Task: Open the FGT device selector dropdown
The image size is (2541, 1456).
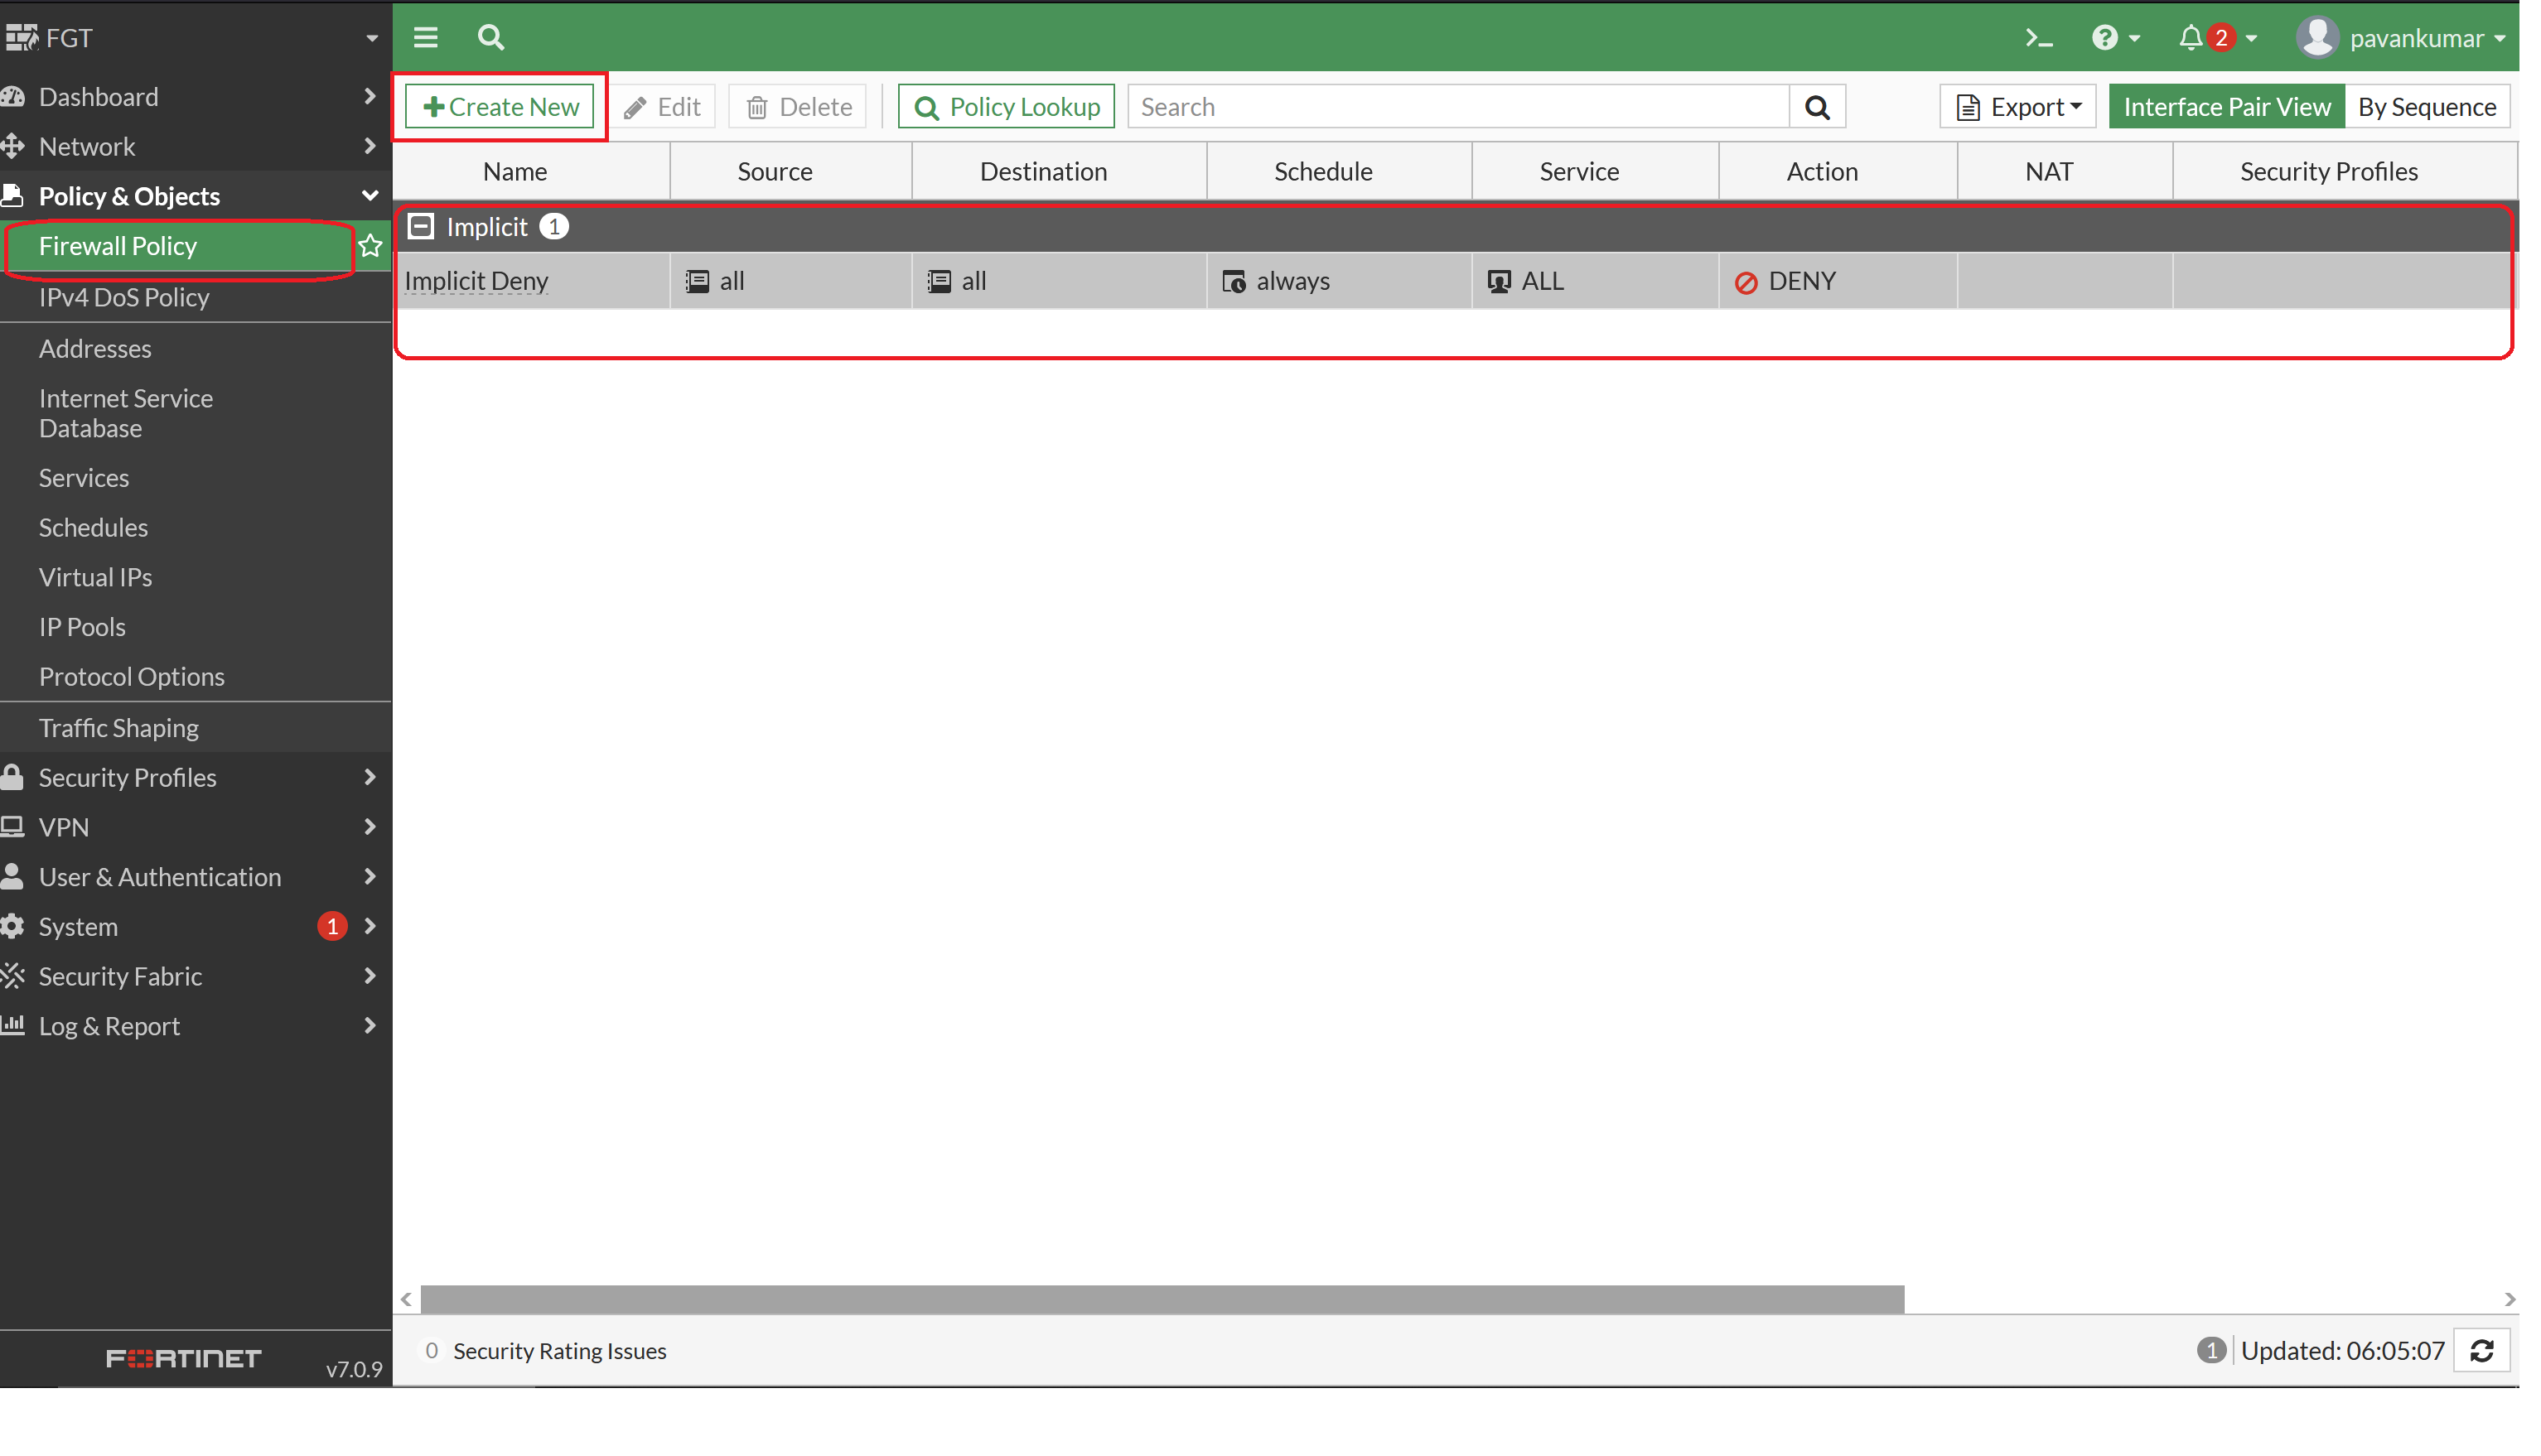Action: (373, 37)
